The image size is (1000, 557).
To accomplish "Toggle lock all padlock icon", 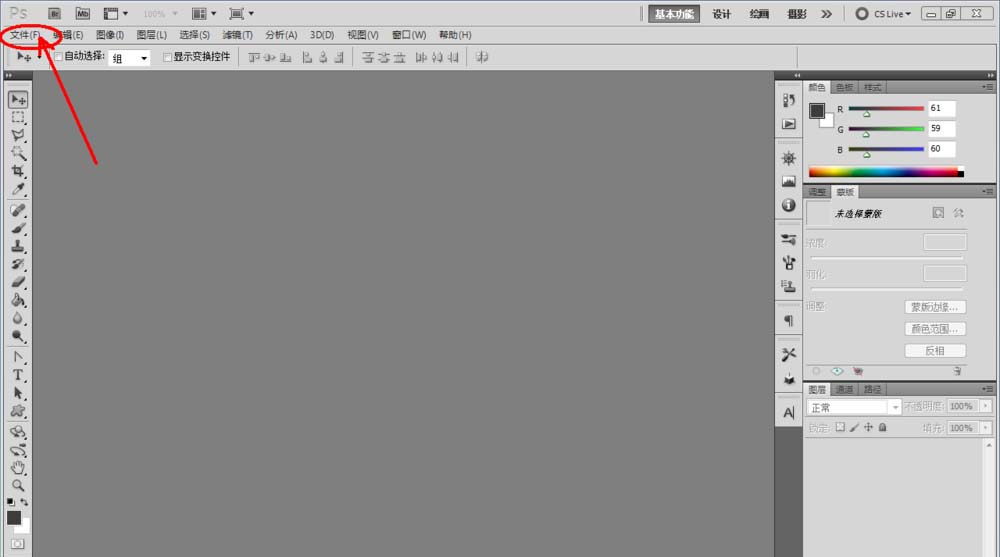I will [883, 427].
